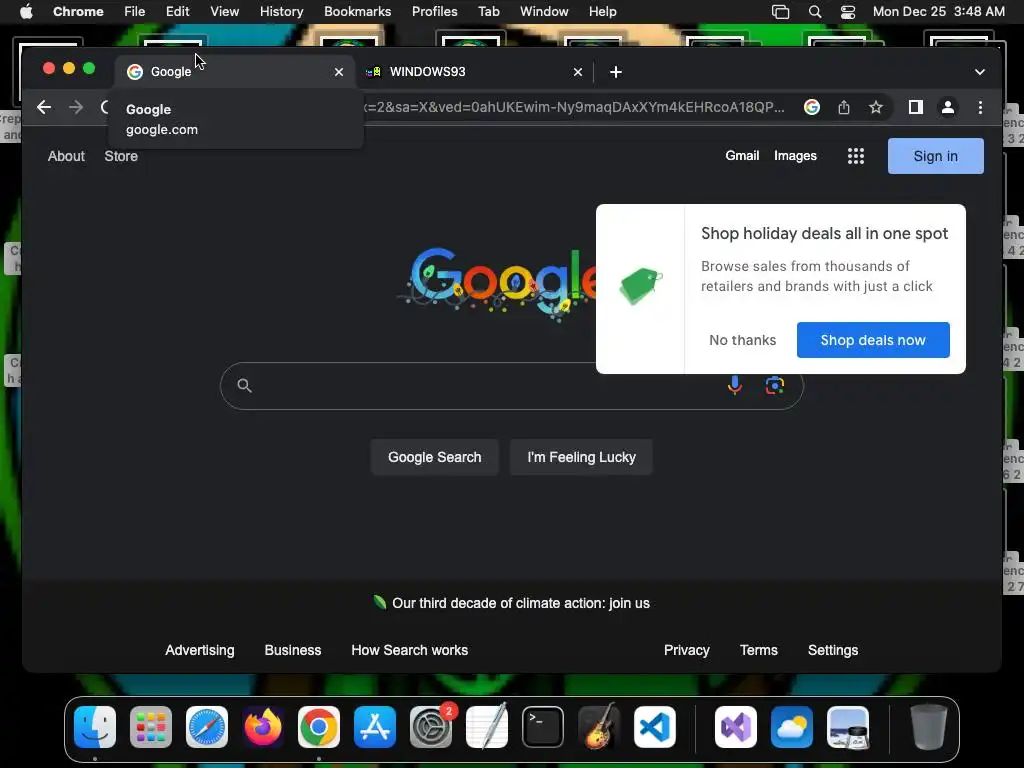Open the Bookmarks menu
1024x768 pixels.
click(357, 12)
